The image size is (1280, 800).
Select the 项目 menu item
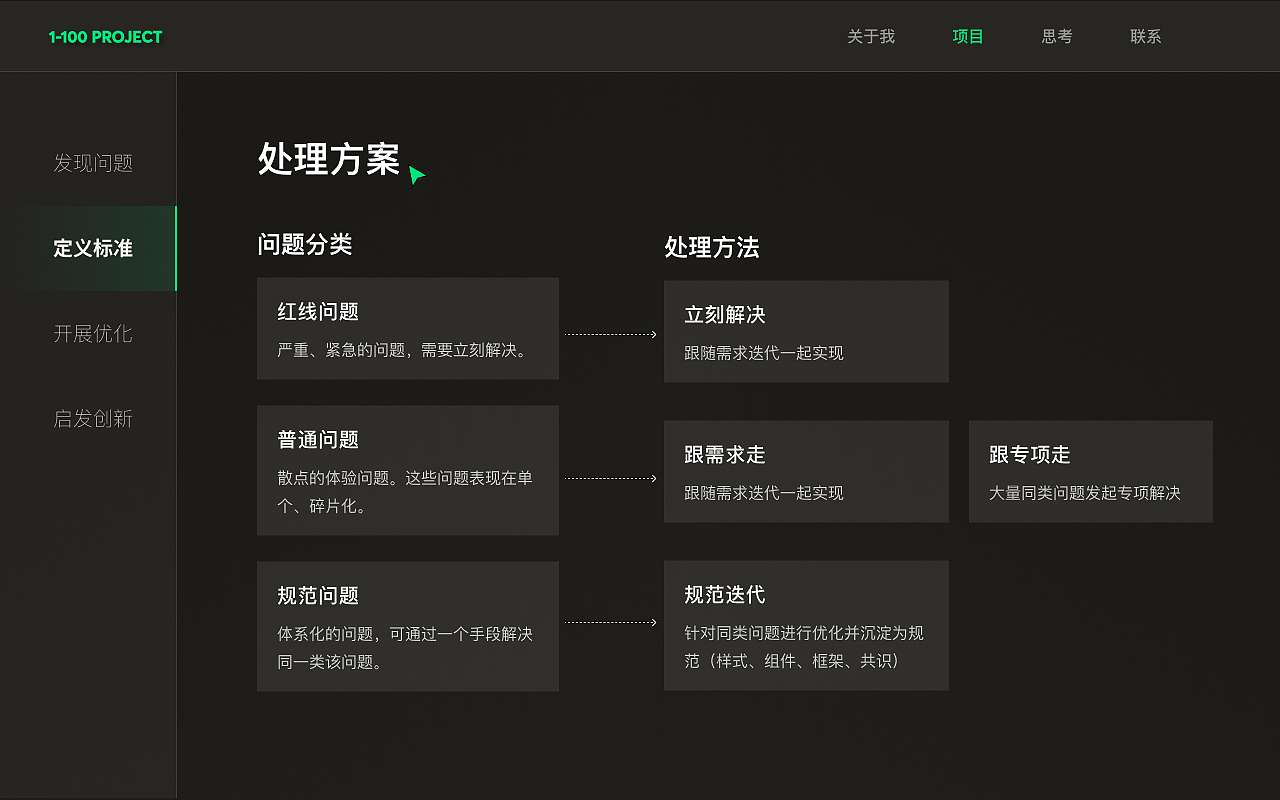coord(968,36)
